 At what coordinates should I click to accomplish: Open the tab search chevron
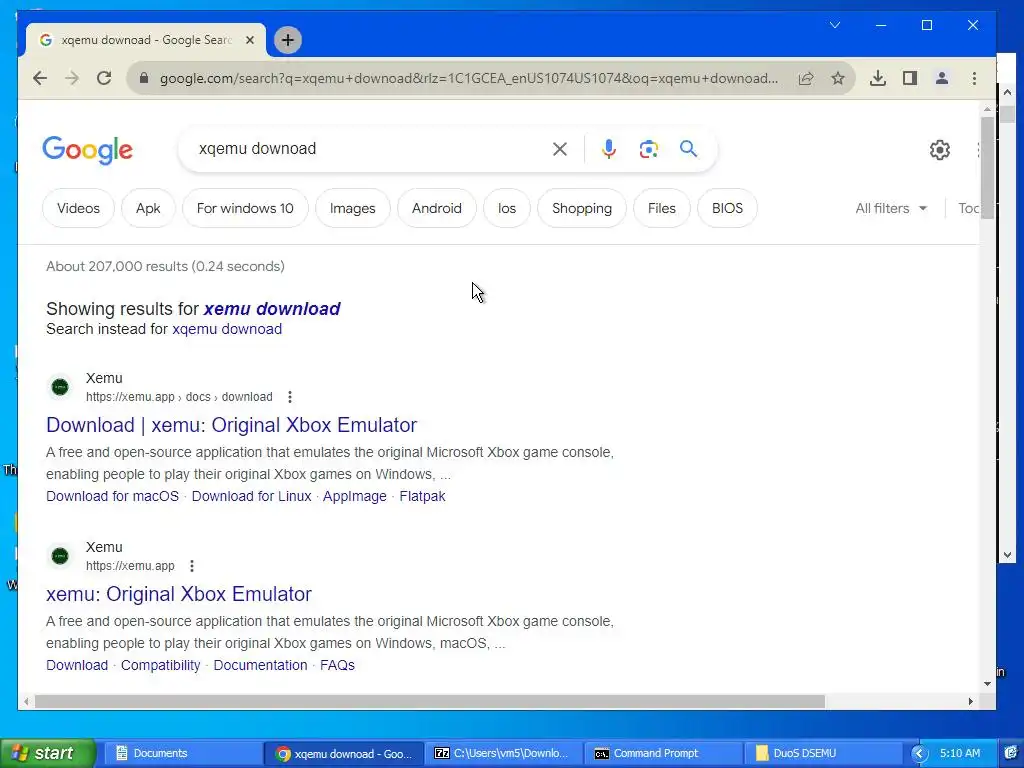click(x=835, y=25)
